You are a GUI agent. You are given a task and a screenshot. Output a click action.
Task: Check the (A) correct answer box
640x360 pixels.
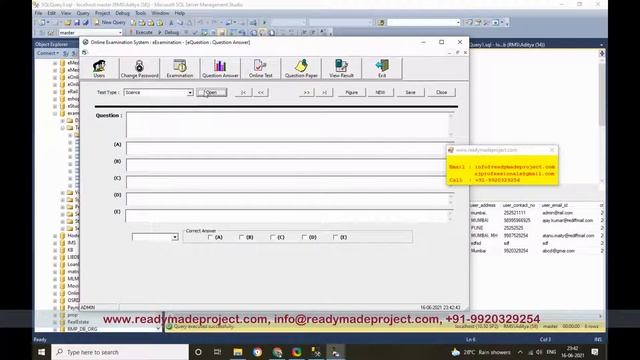[210, 237]
